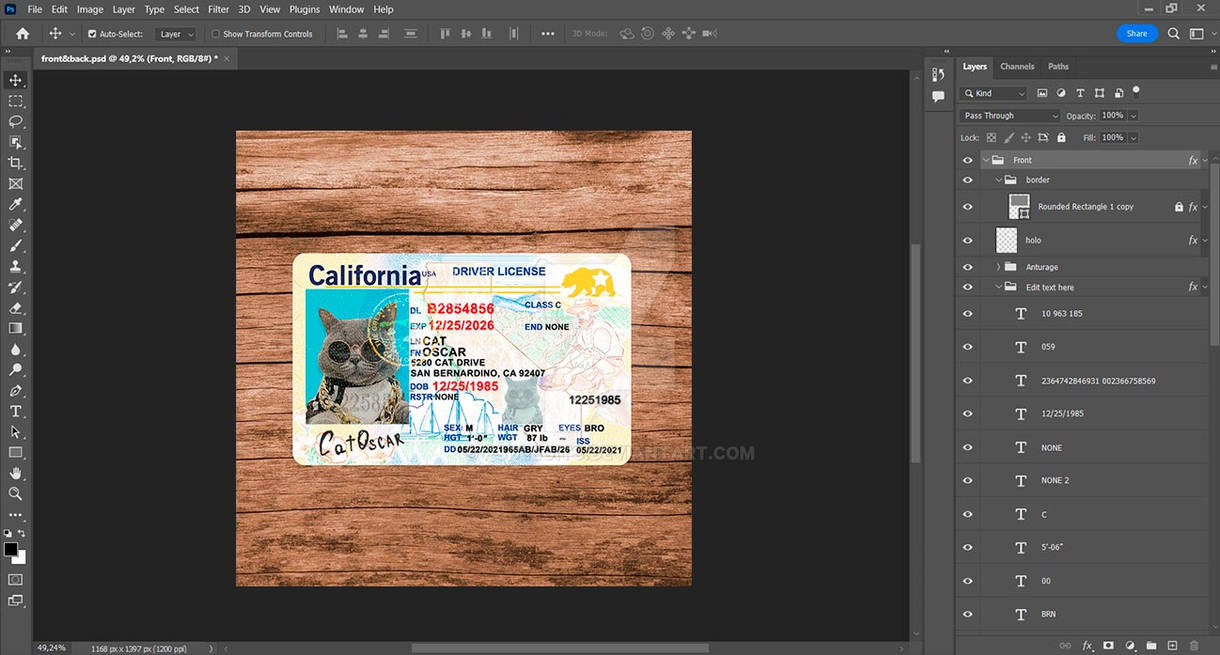Open the Comments panel icon

[x=938, y=97]
